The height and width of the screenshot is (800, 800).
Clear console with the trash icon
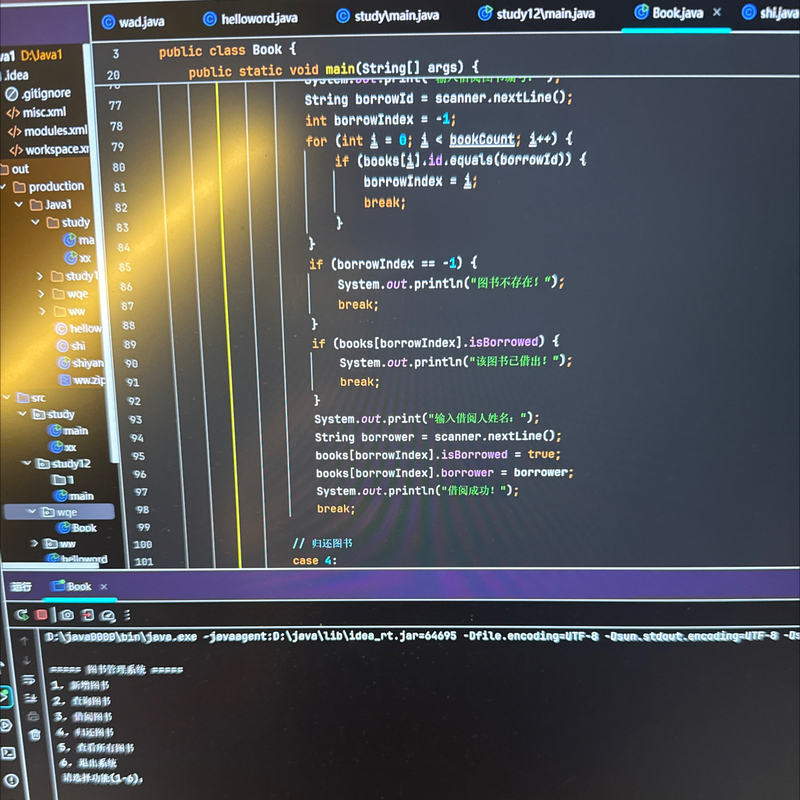tap(35, 734)
